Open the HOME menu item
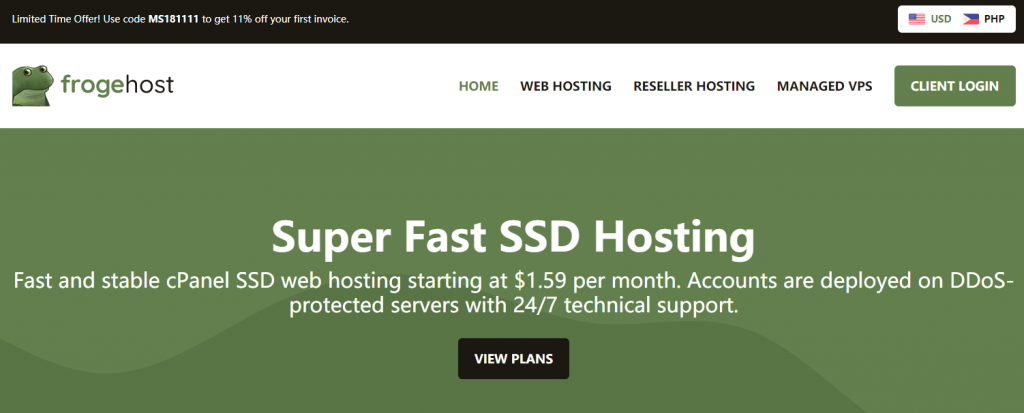Image resolution: width=1024 pixels, height=413 pixels. coord(478,86)
